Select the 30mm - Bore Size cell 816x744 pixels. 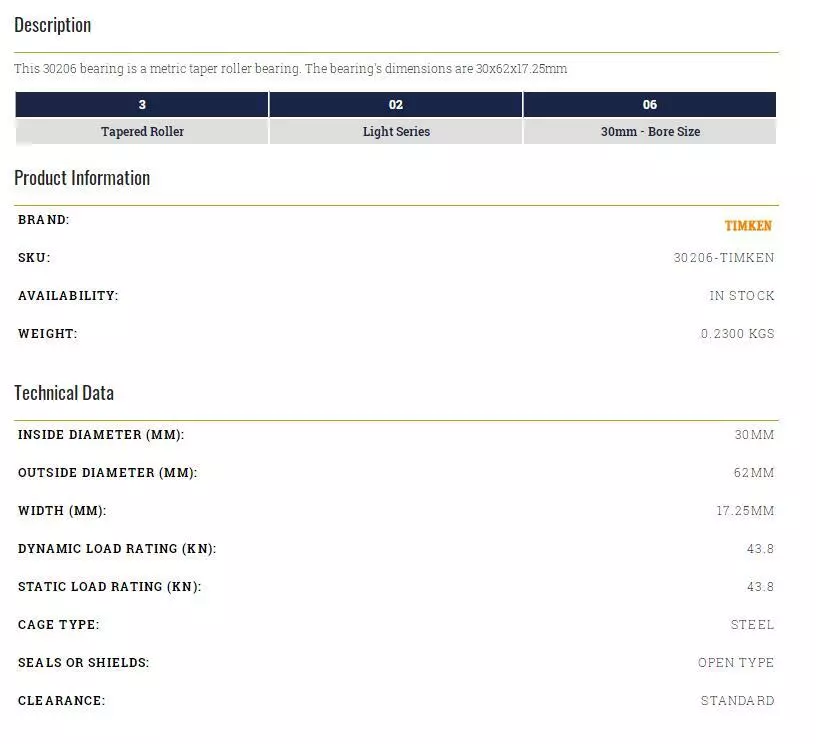pos(650,132)
